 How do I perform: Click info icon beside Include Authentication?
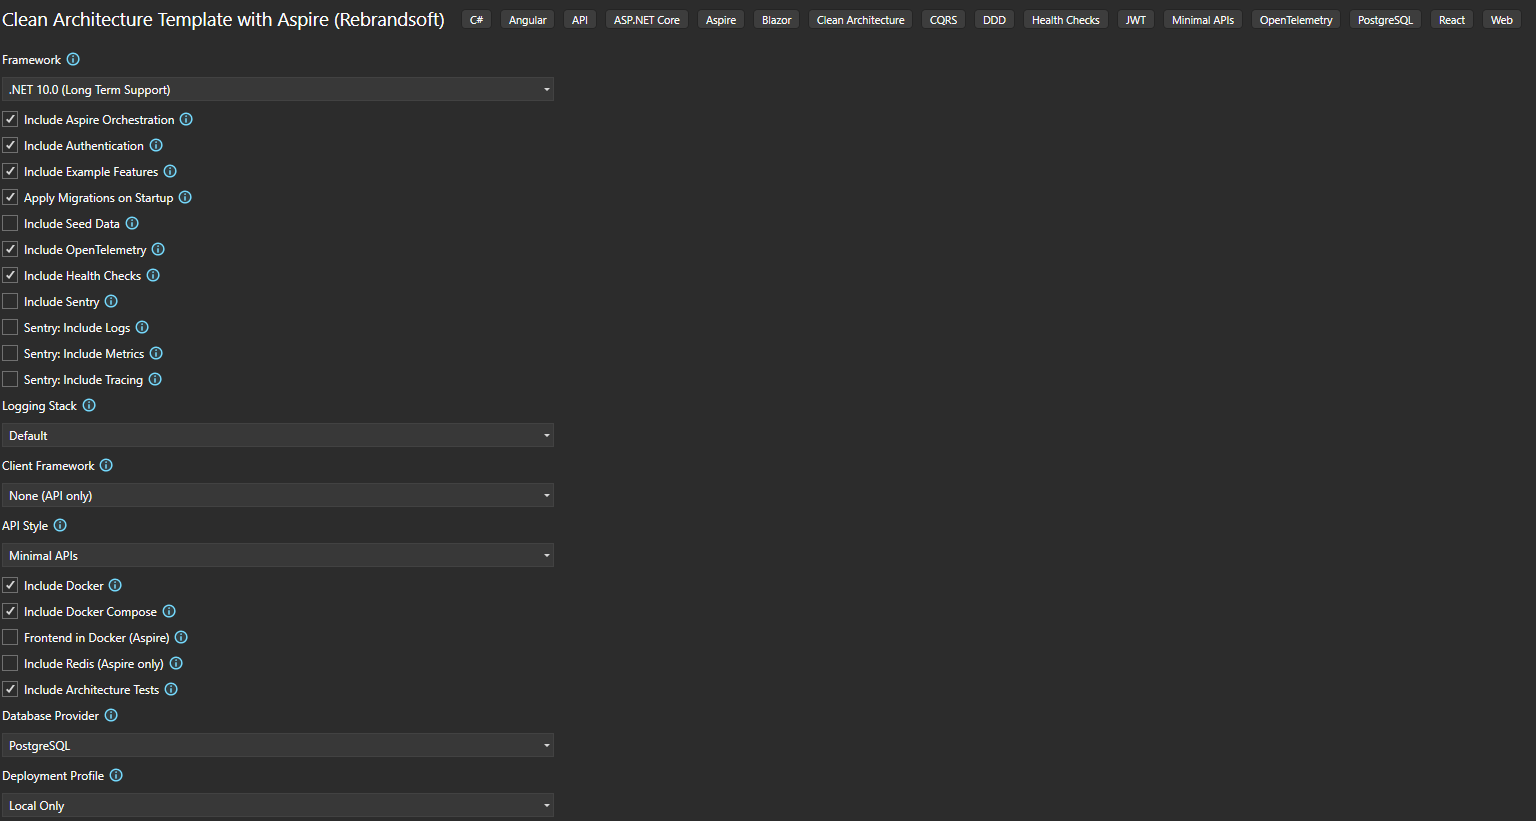coord(156,146)
